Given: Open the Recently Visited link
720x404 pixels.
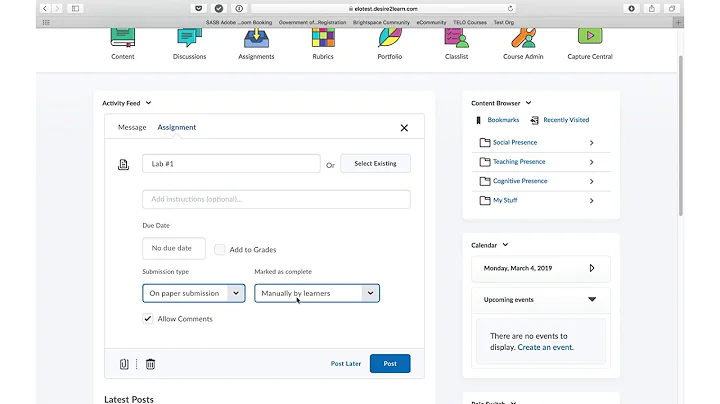Looking at the screenshot, I should pyautogui.click(x=566, y=120).
